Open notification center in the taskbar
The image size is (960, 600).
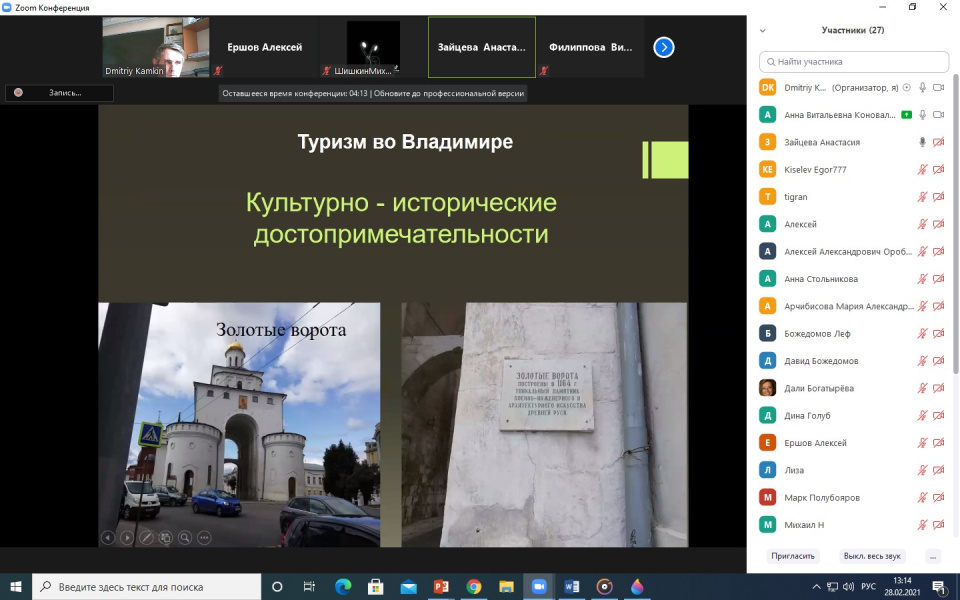[940, 587]
